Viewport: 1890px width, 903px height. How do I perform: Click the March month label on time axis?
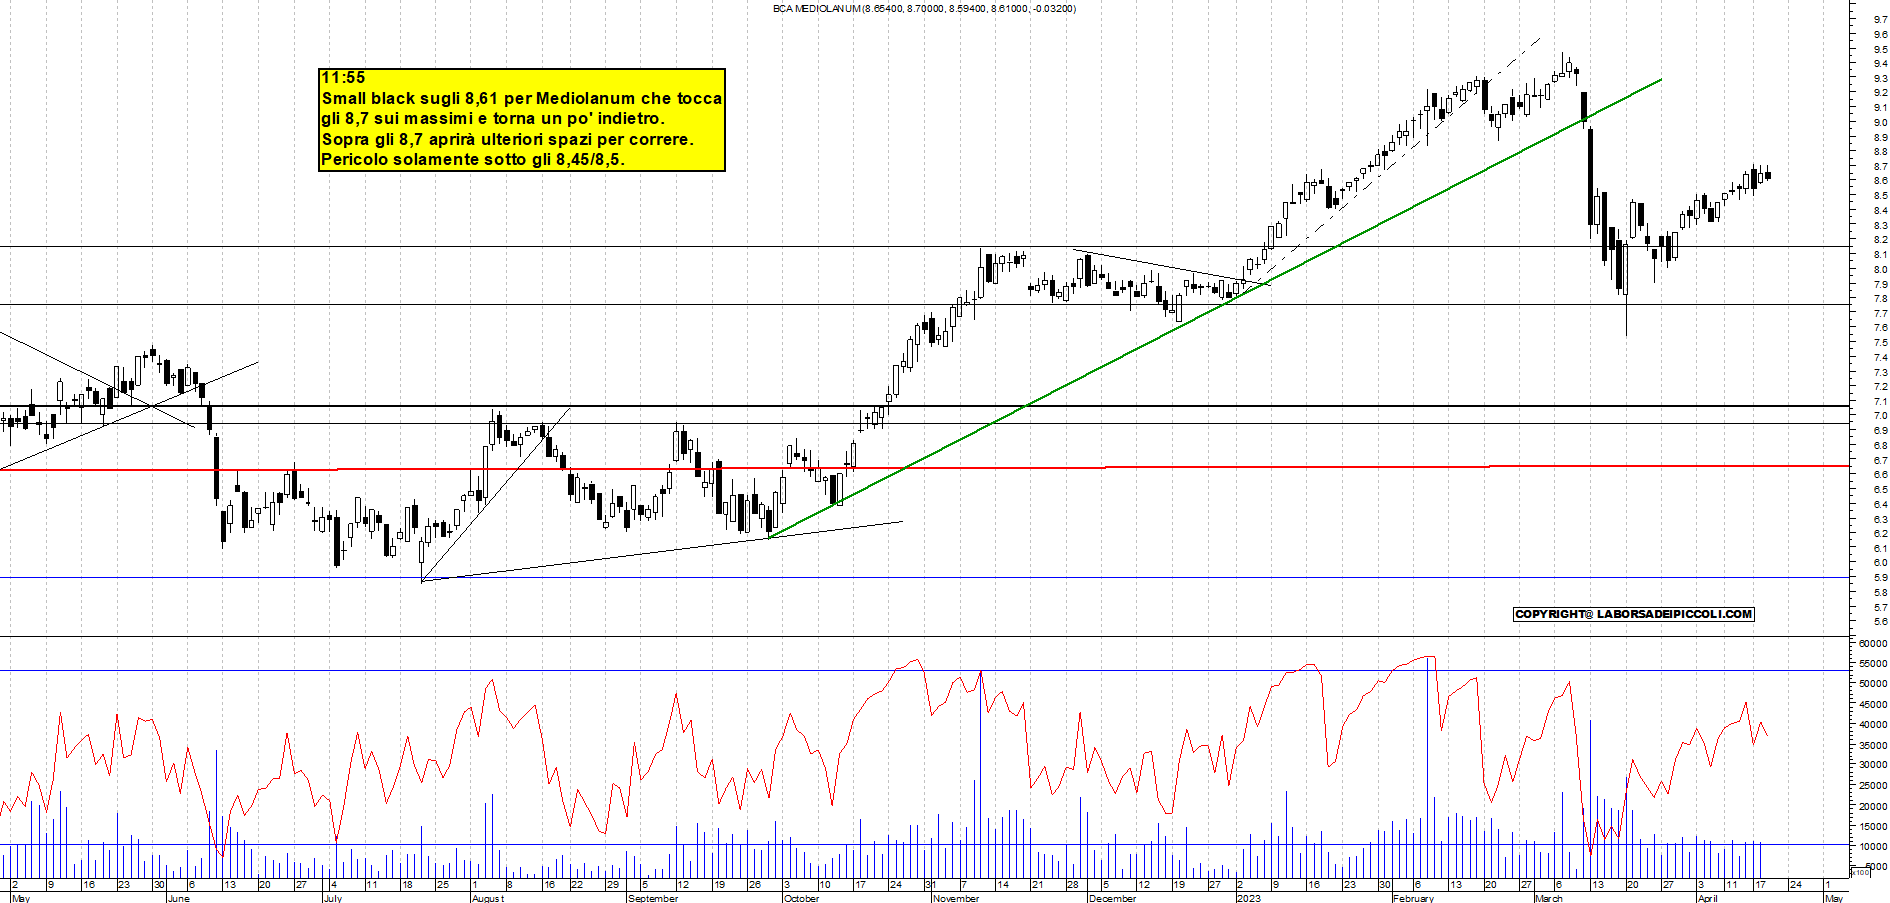[1549, 898]
